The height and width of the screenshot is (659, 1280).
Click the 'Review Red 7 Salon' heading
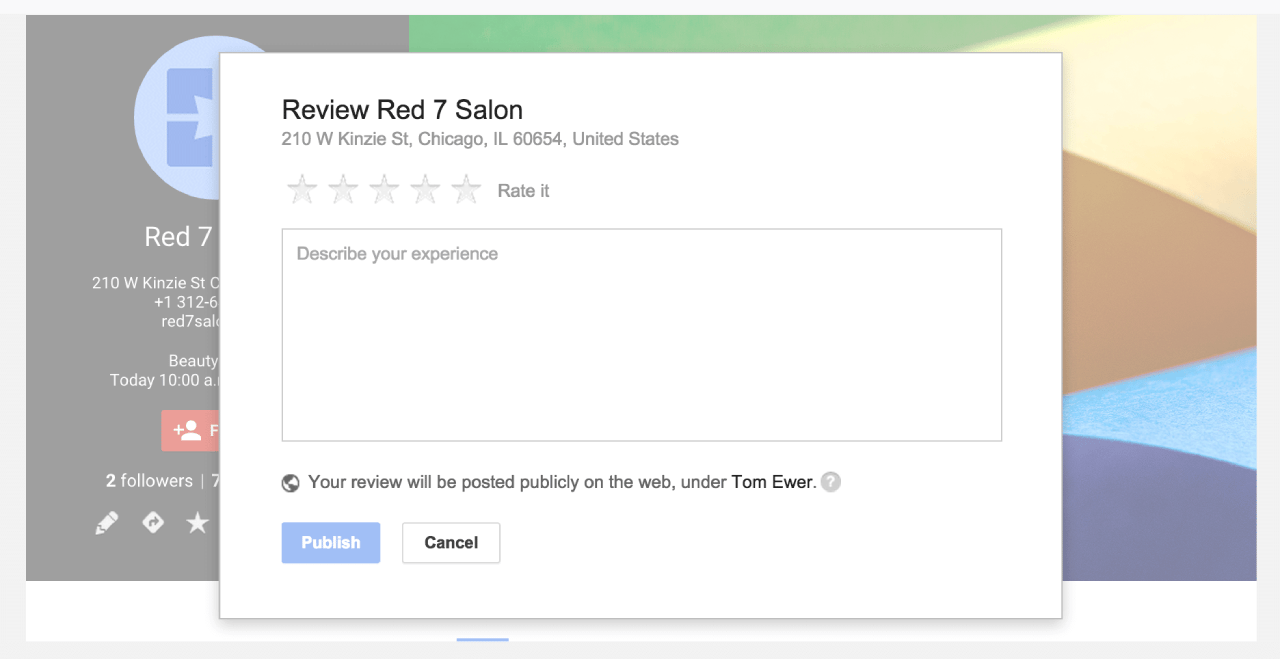click(x=402, y=110)
